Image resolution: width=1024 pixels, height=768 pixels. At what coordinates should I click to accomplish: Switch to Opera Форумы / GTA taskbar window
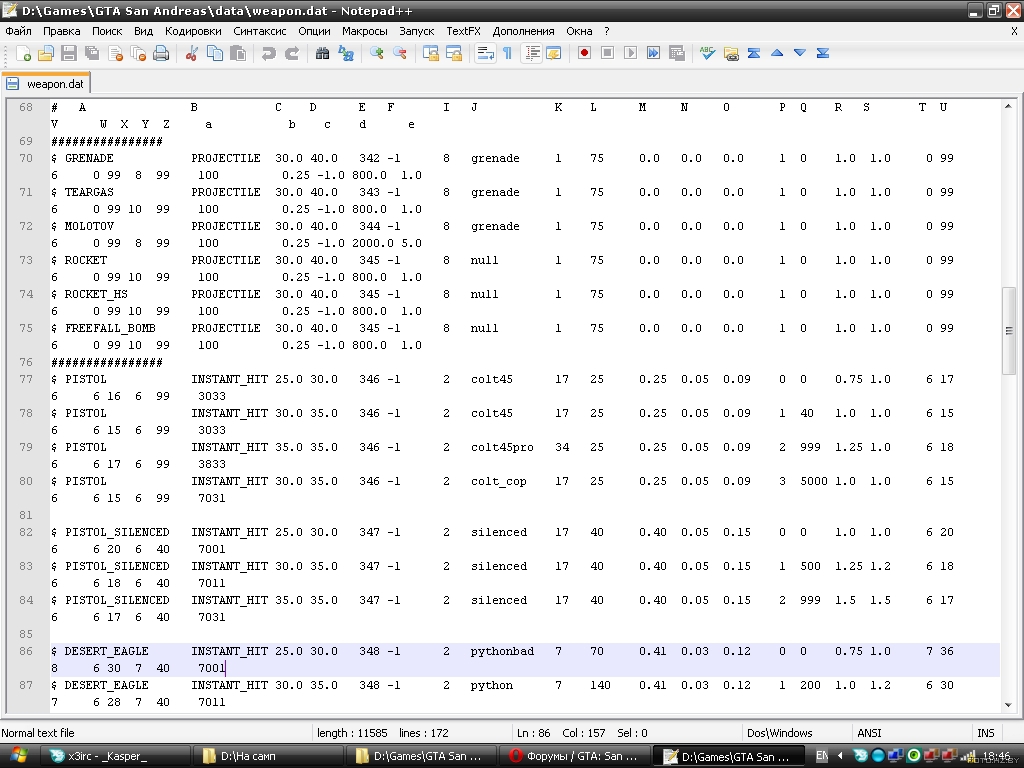coord(573,756)
